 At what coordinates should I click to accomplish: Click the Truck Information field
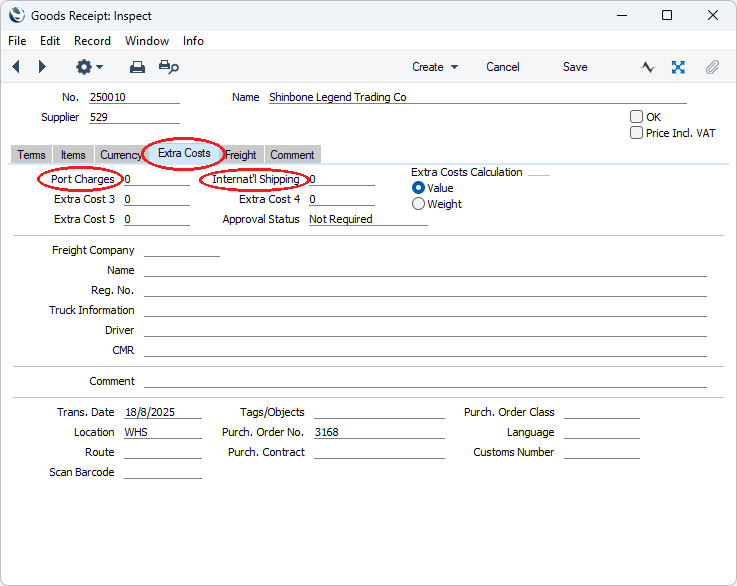[x=425, y=310]
